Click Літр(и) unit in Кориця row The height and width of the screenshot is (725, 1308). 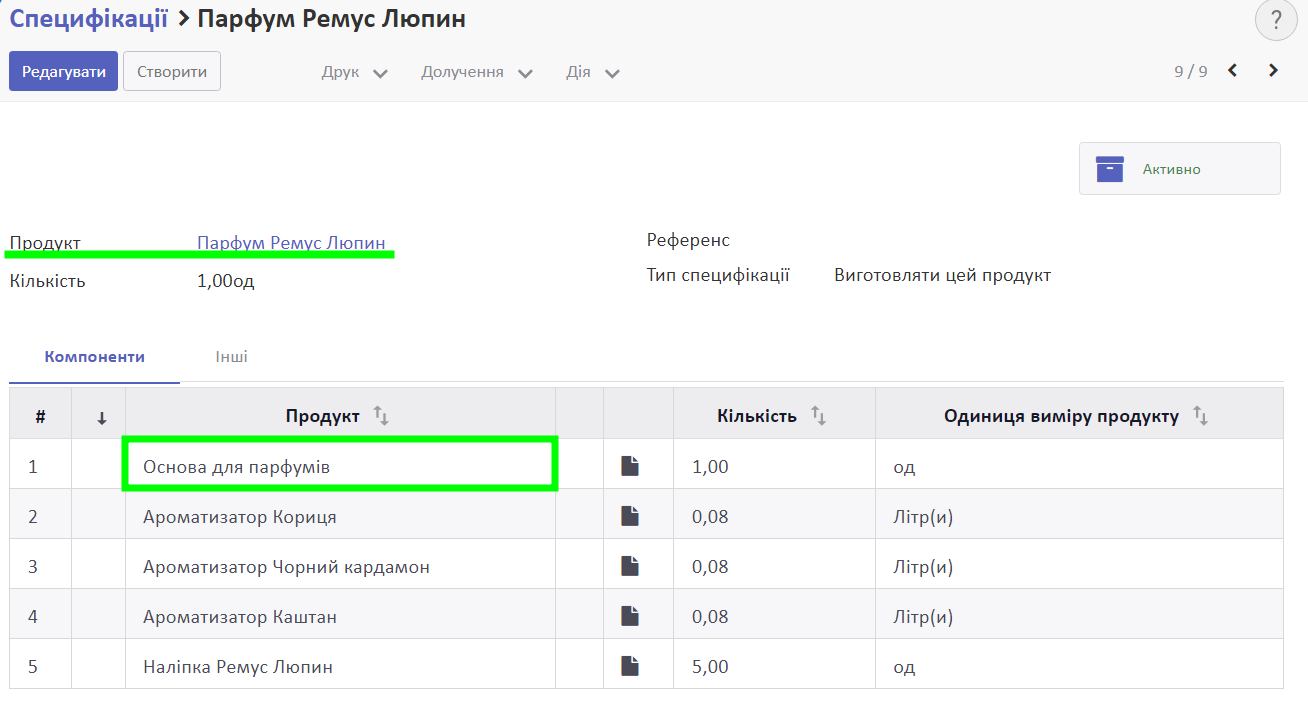(x=922, y=517)
